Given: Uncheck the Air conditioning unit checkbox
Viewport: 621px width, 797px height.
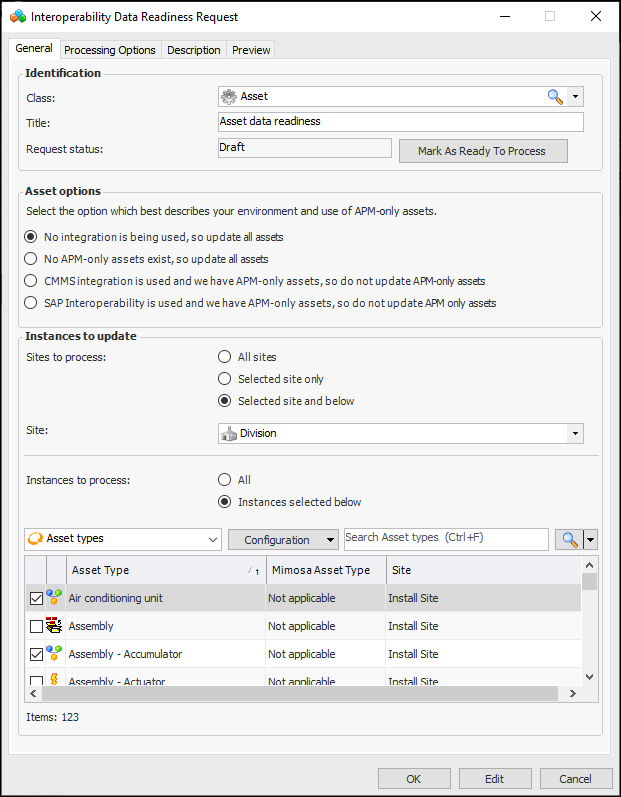Looking at the screenshot, I should click(37, 599).
